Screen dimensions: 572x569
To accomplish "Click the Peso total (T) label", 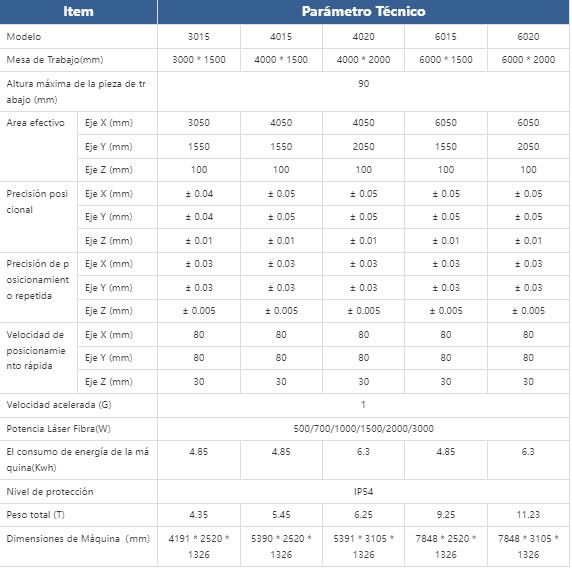I will coord(35,515).
